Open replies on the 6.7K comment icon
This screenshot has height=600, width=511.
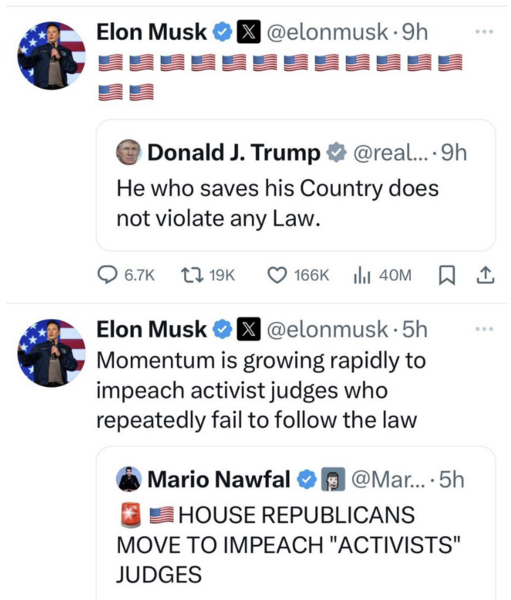[x=107, y=275]
